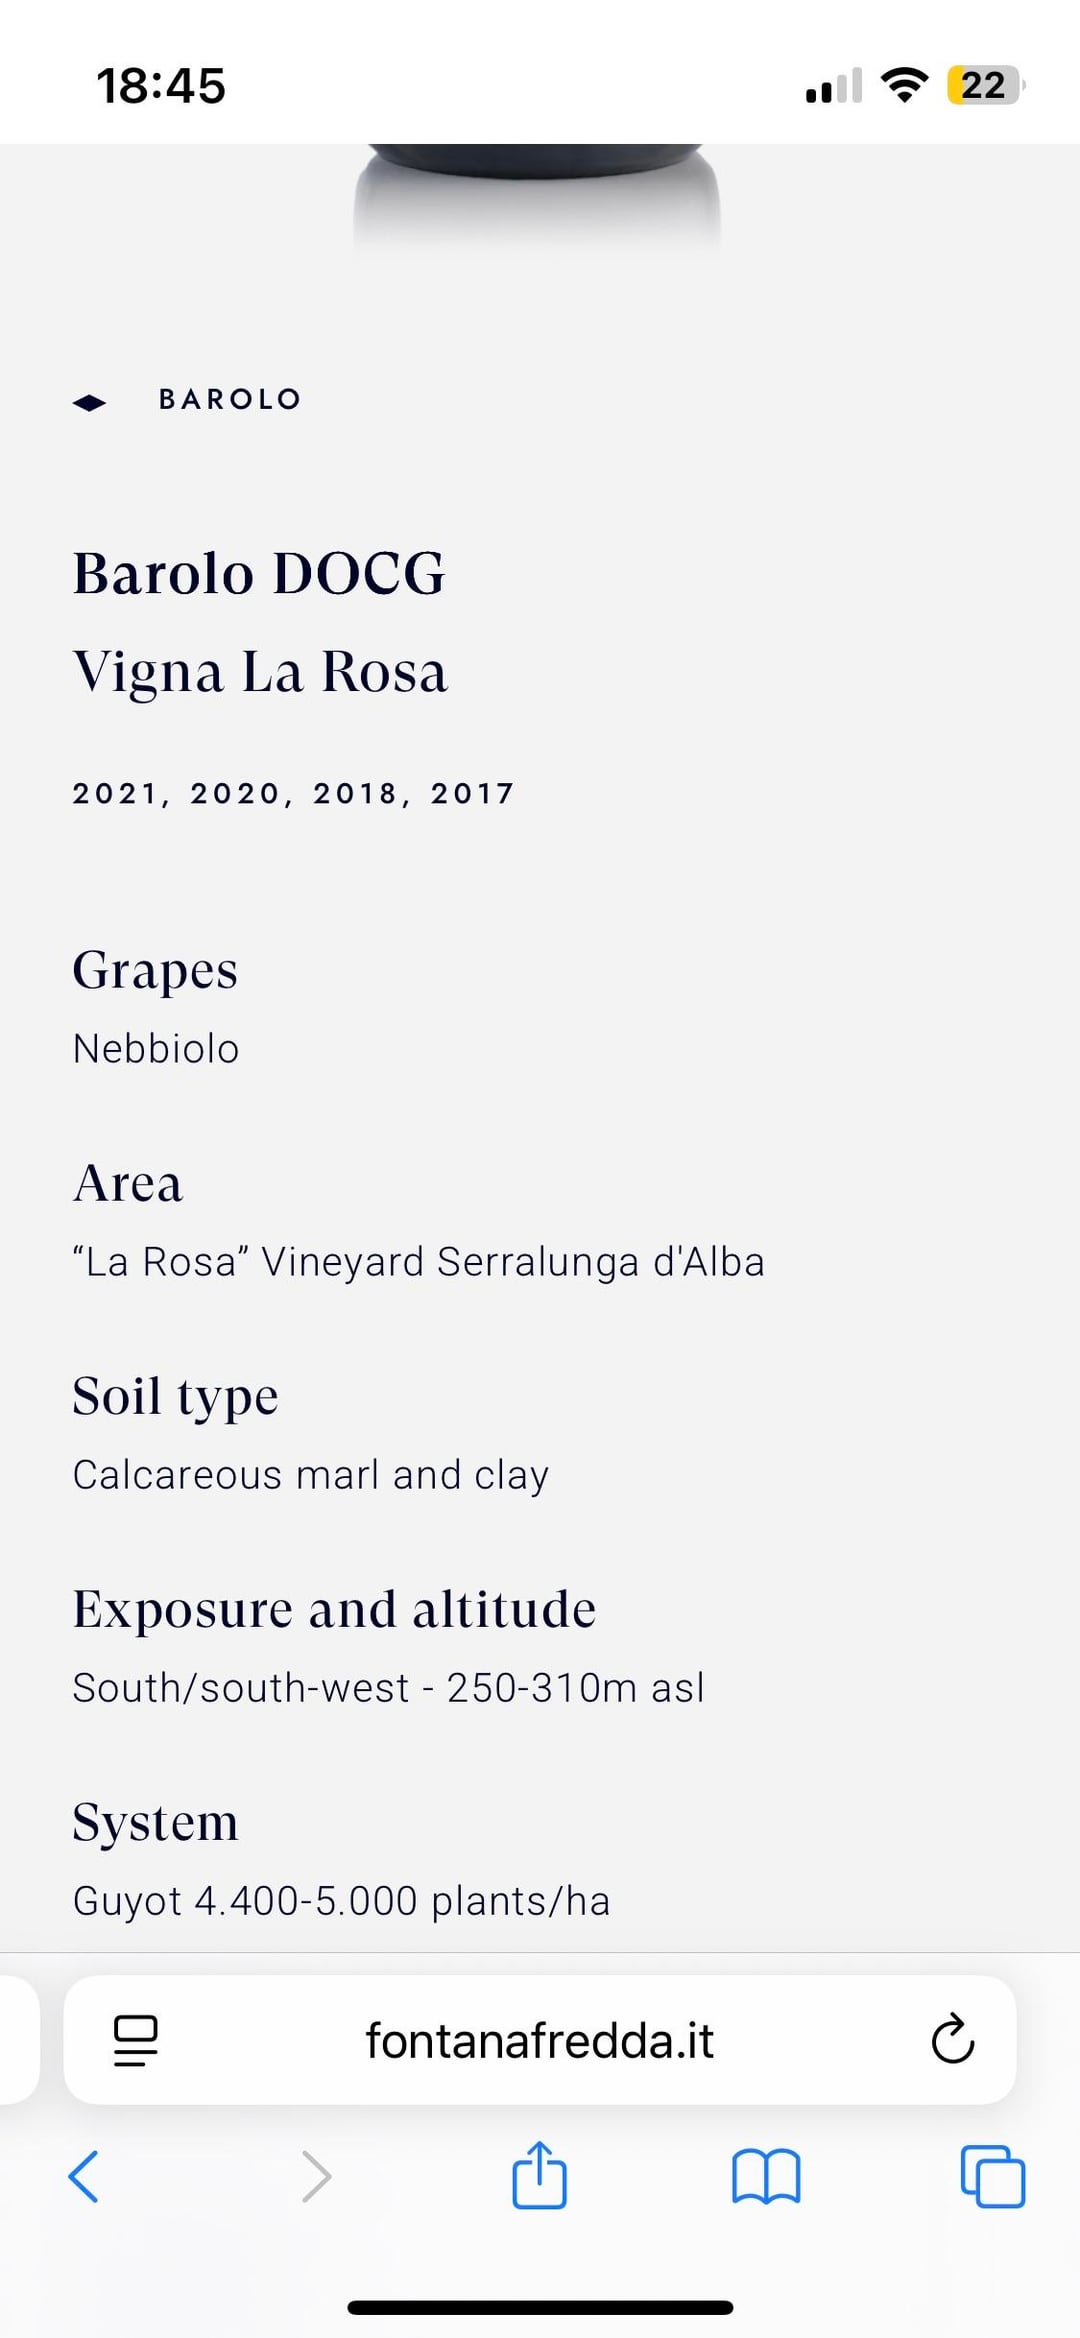Viewport: 1080px width, 2338px height.
Task: Tap the Wi-Fi status icon
Action: (x=904, y=85)
